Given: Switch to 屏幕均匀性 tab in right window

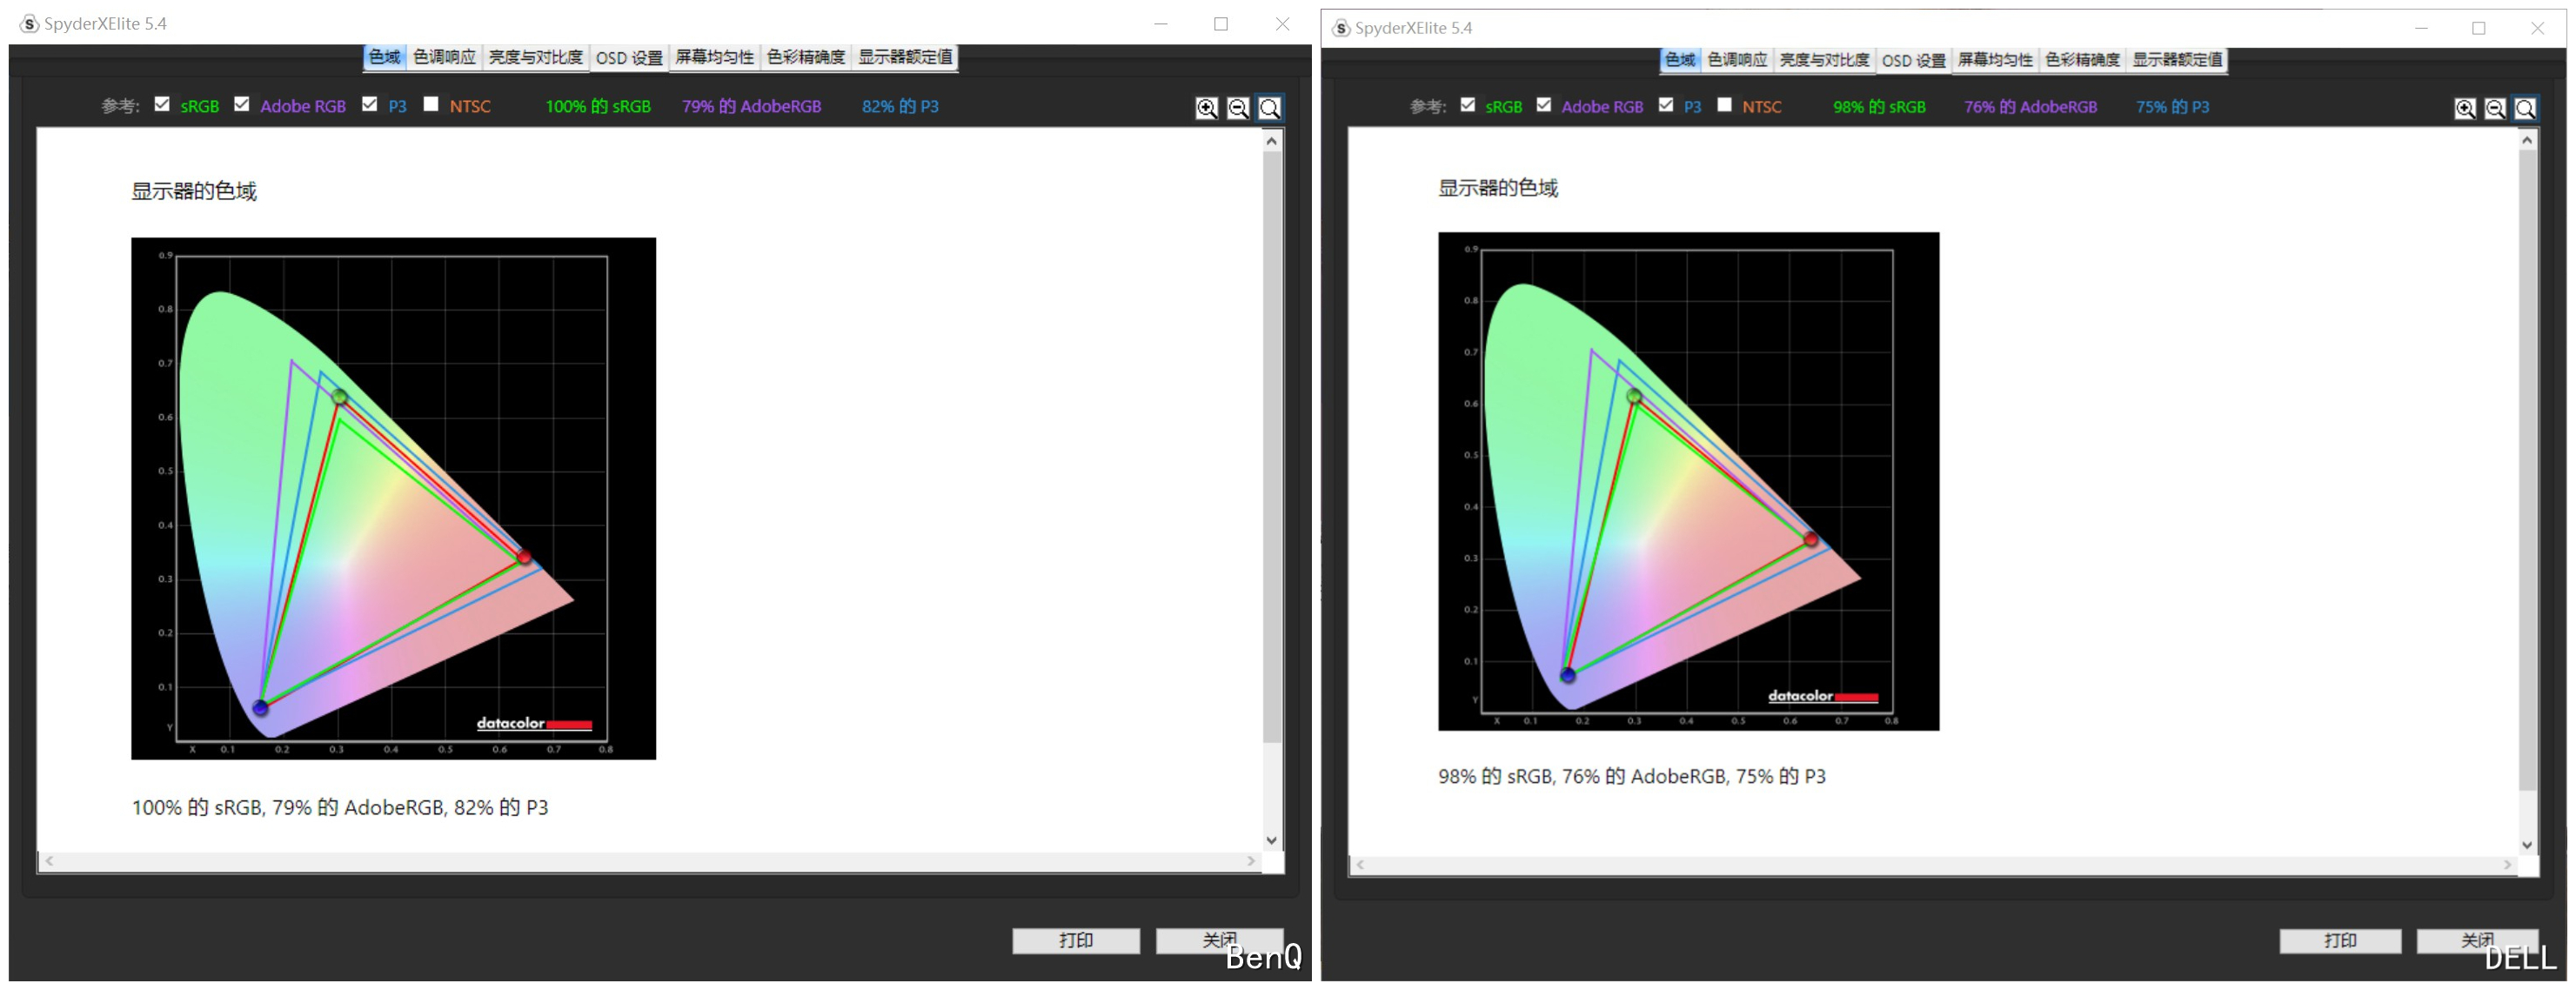Looking at the screenshot, I should [x=1994, y=60].
